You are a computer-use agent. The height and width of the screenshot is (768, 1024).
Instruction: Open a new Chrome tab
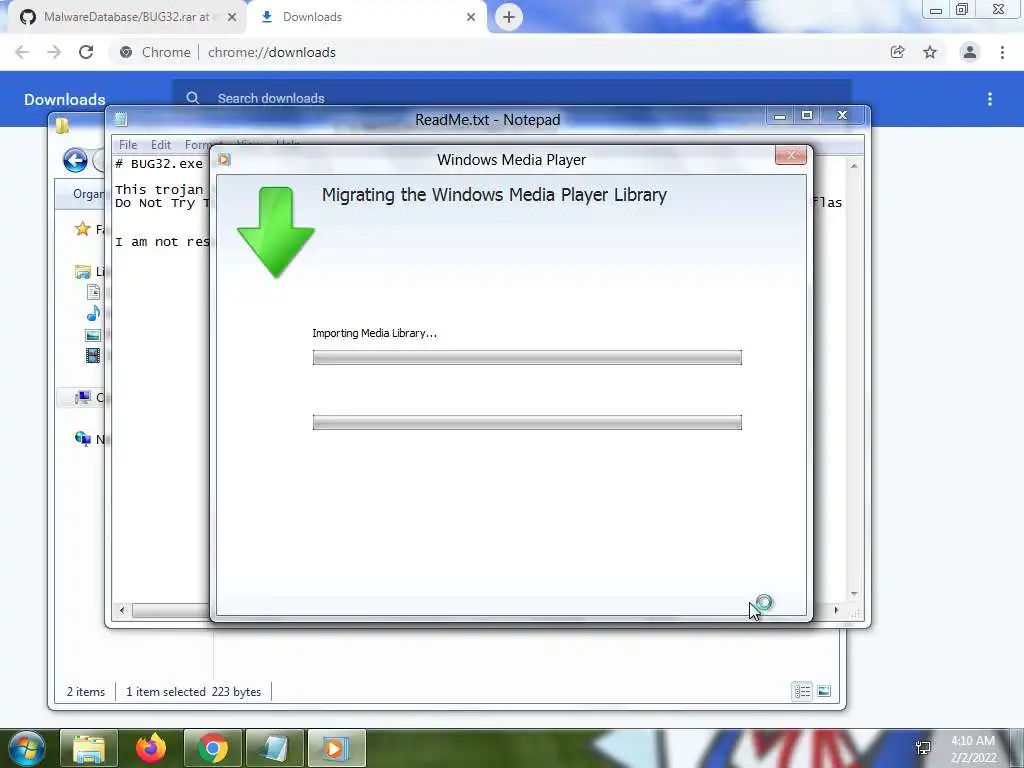tap(509, 17)
